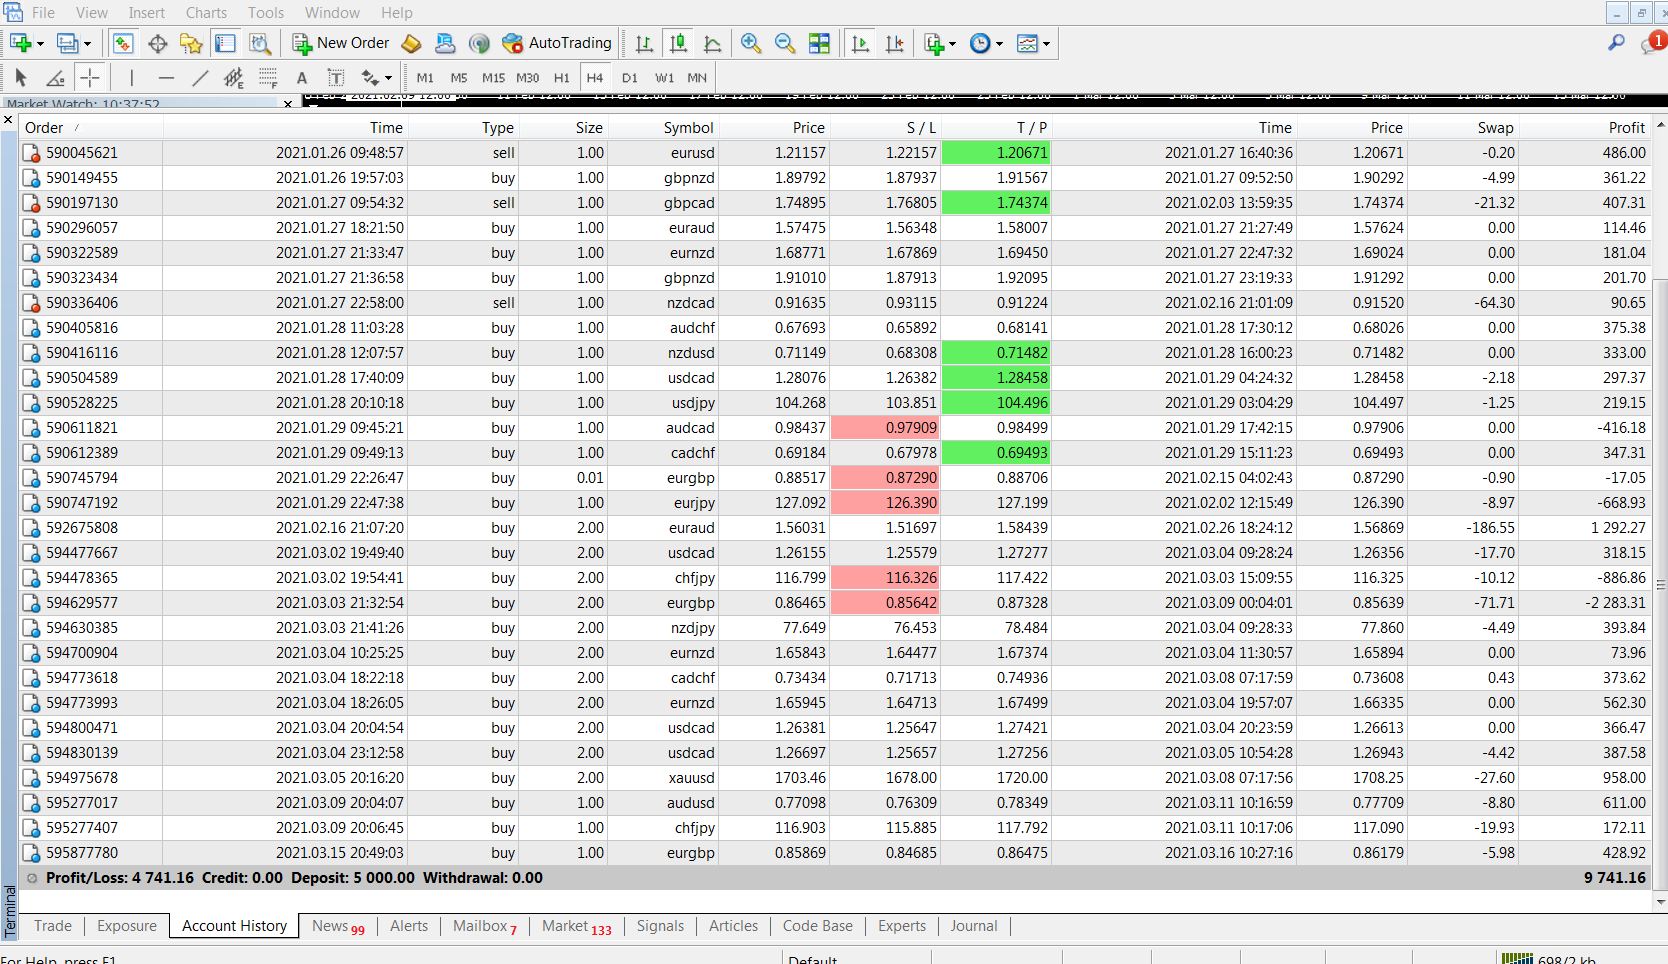Switch to the D1 timeframe

(x=629, y=77)
